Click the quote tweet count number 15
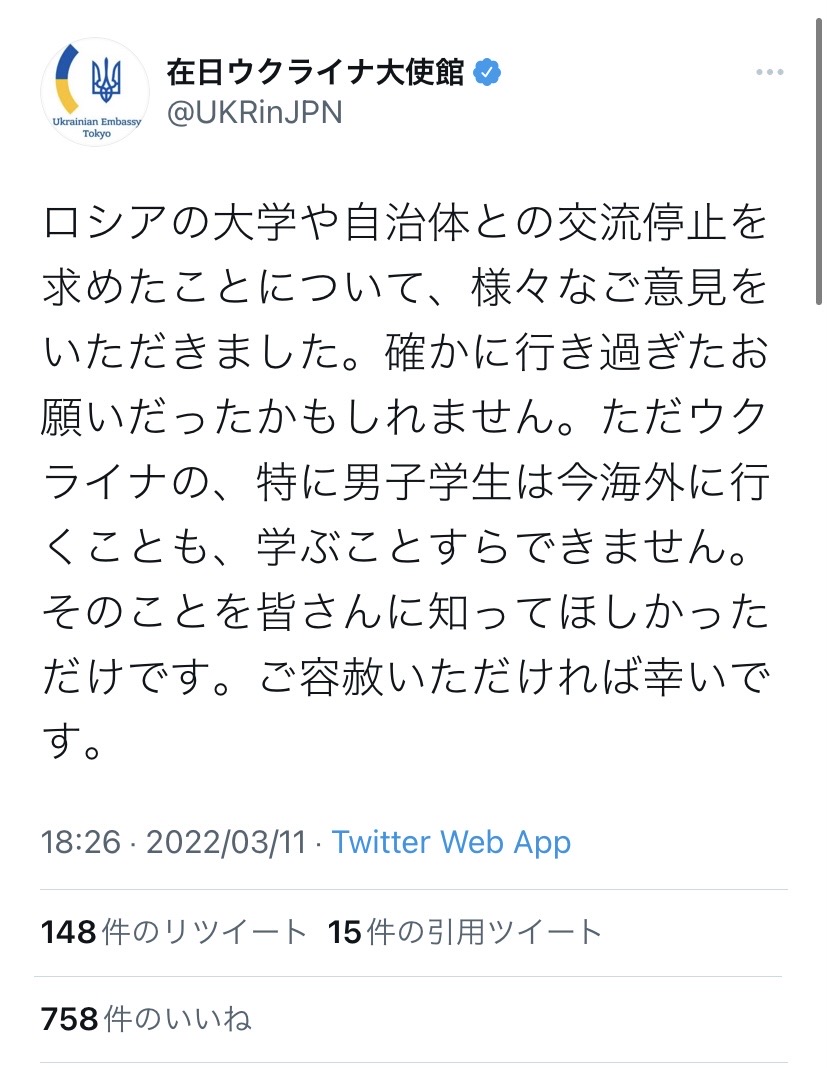Image resolution: width=827 pixels, height=1068 pixels. coord(345,932)
